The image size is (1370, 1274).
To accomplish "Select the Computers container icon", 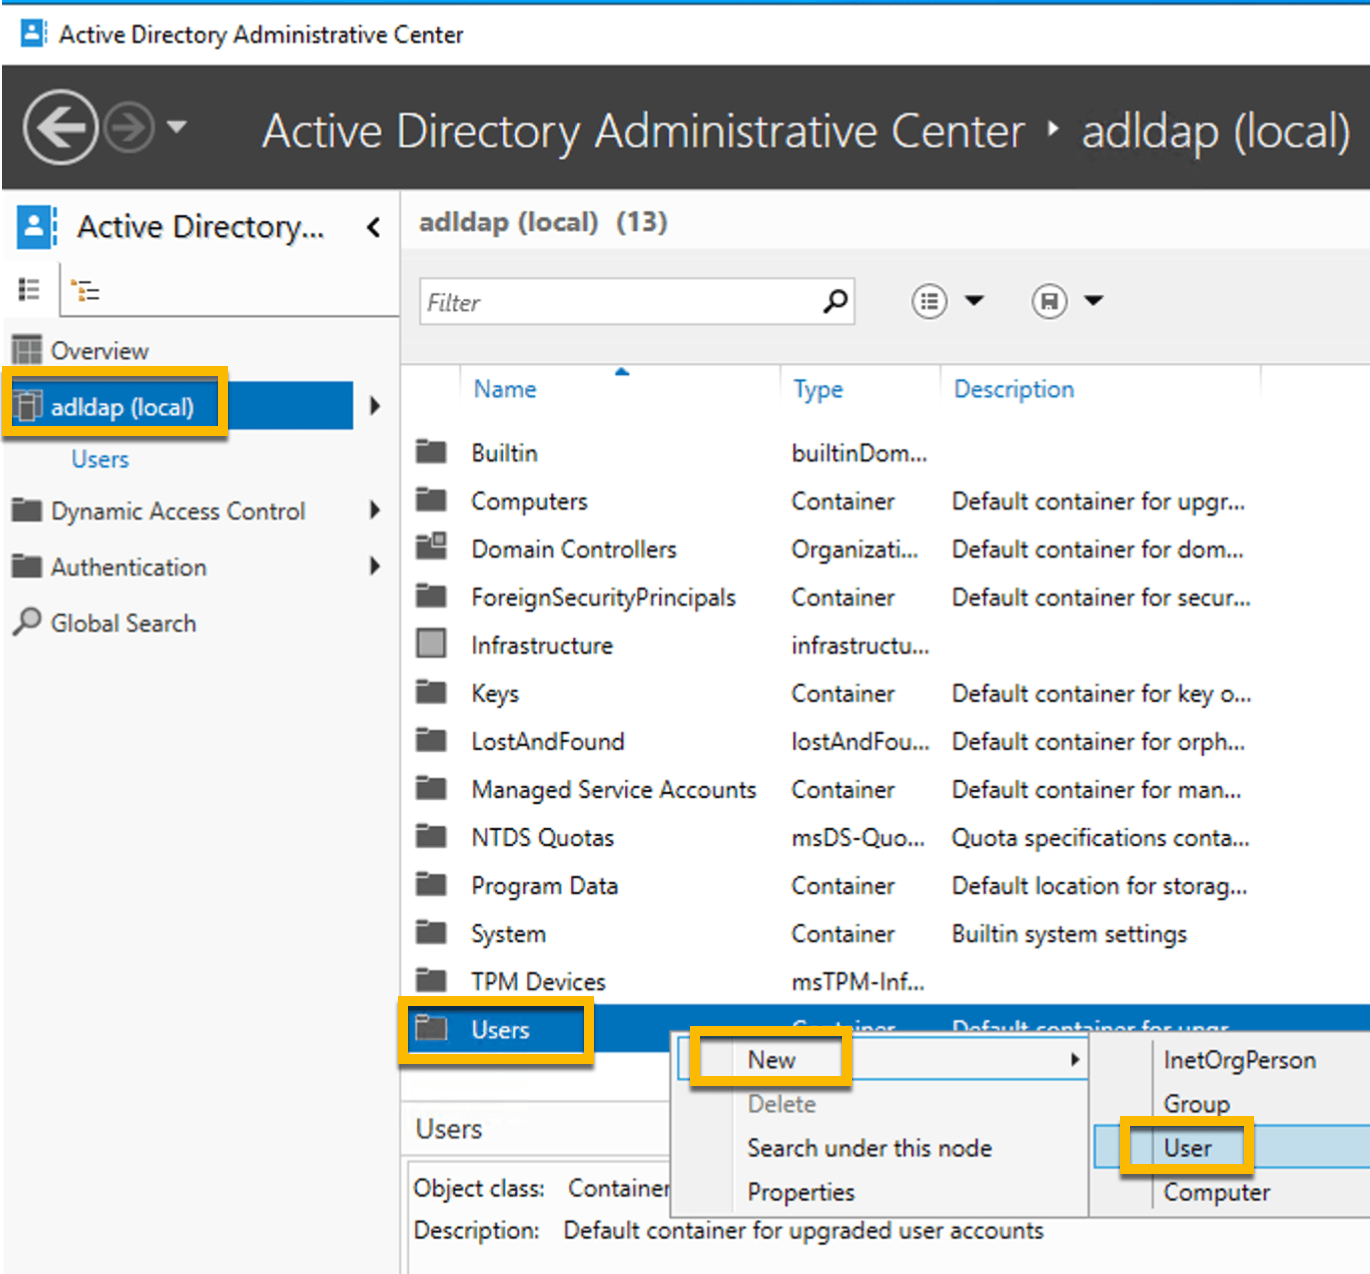I will [x=431, y=498].
